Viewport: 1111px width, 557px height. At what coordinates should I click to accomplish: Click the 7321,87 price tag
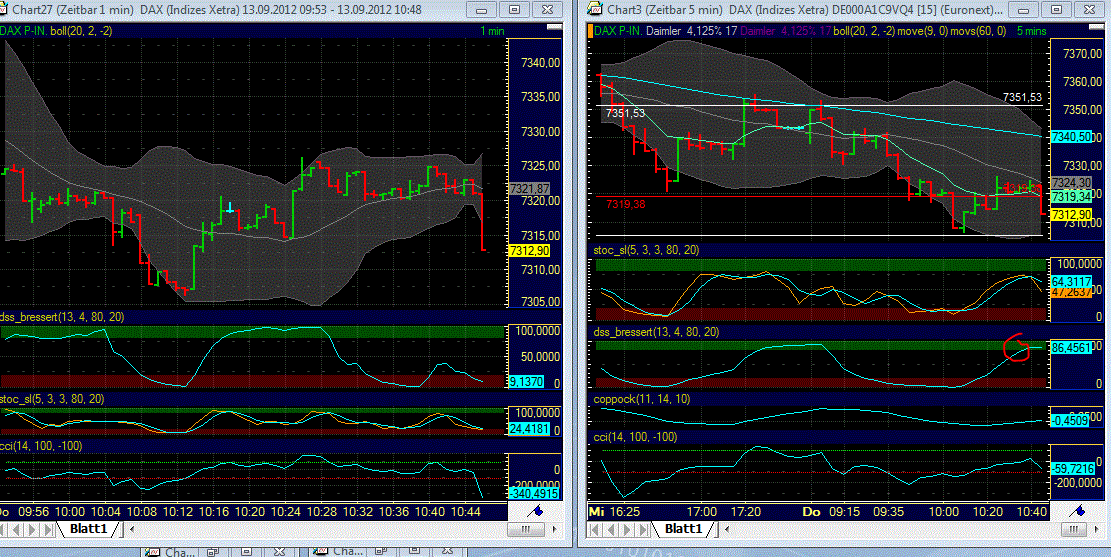(529, 189)
